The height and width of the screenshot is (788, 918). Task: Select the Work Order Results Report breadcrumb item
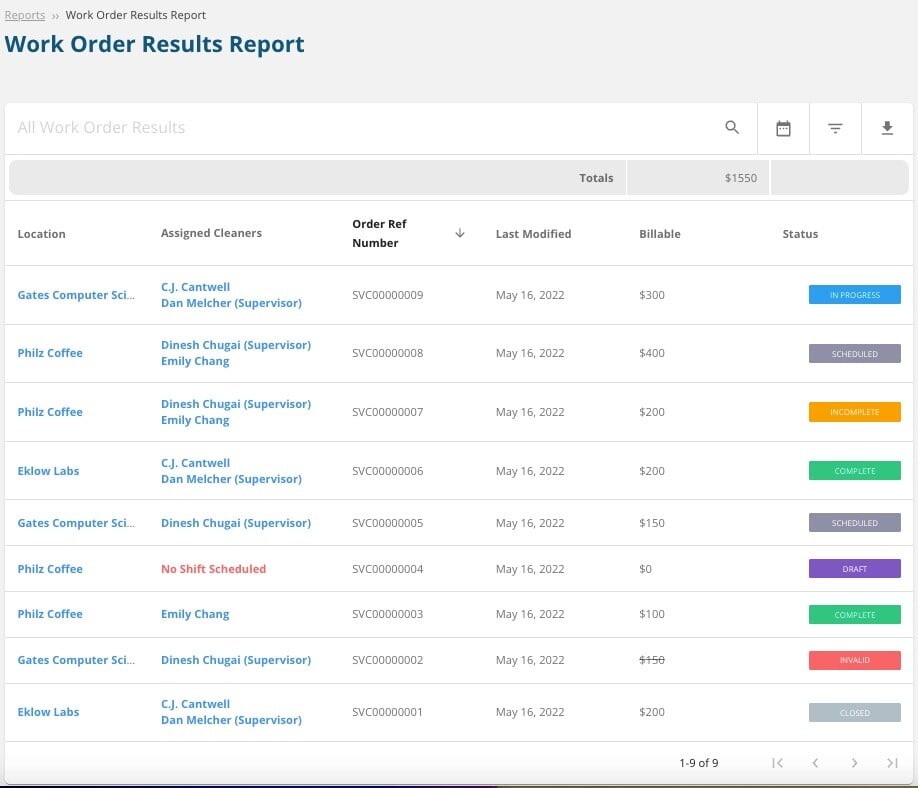[x=136, y=14]
